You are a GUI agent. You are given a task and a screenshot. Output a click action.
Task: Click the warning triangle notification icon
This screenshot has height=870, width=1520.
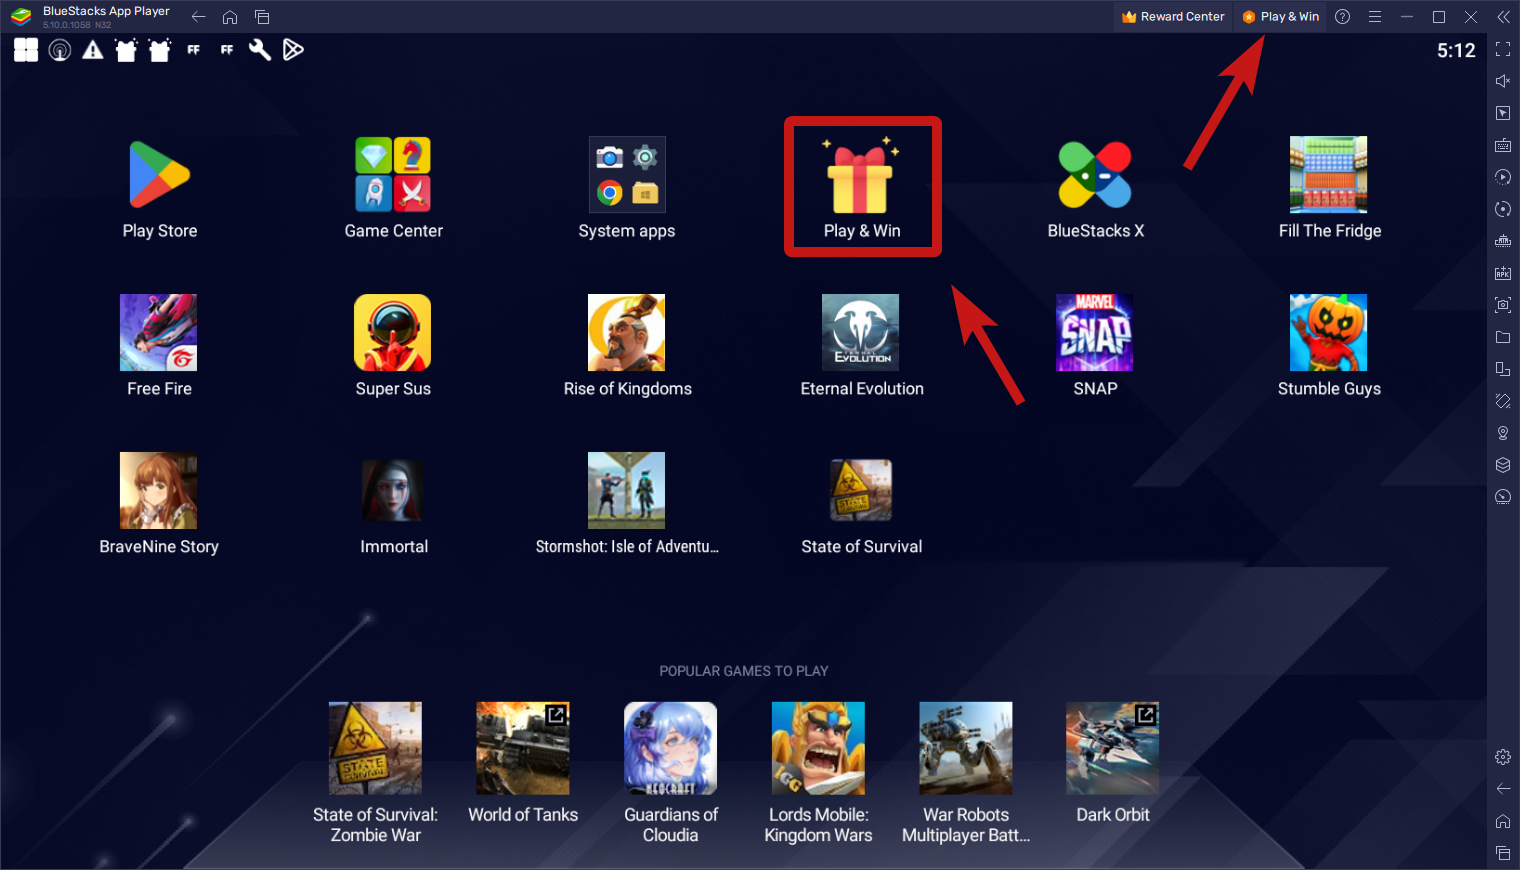point(93,50)
